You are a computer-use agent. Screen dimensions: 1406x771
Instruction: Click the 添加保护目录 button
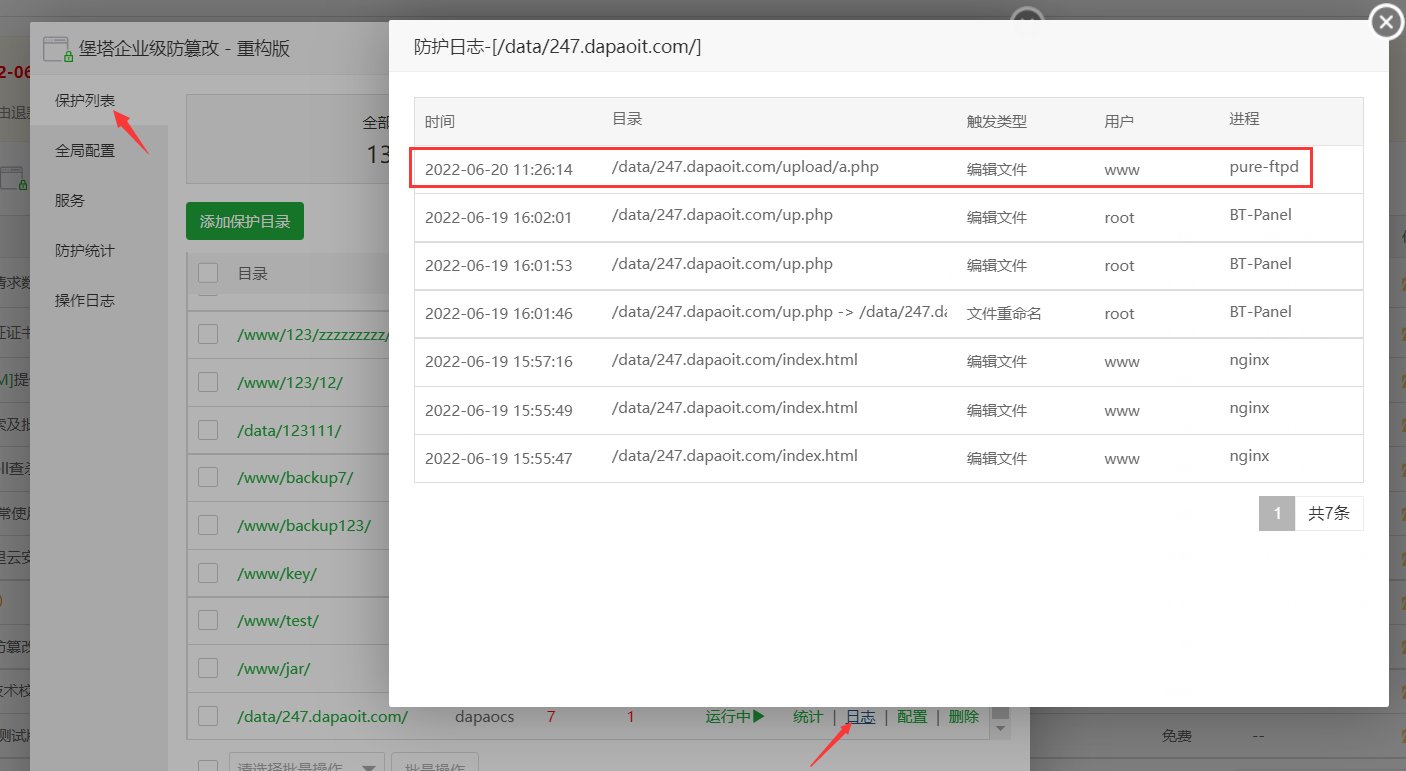245,222
